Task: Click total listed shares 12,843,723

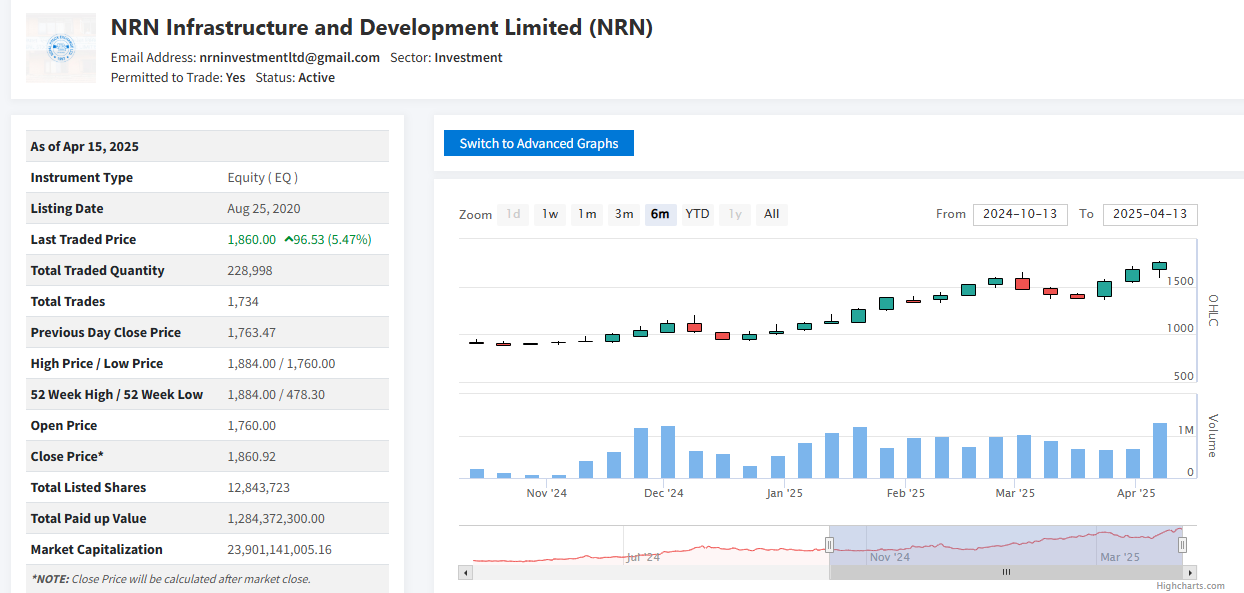Action: (x=261, y=487)
